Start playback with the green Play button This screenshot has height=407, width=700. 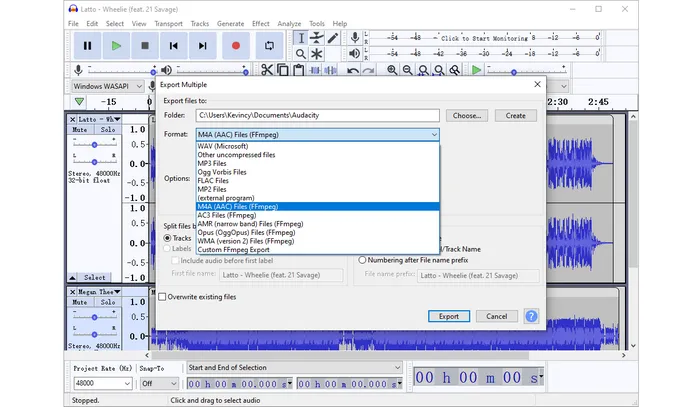point(116,46)
